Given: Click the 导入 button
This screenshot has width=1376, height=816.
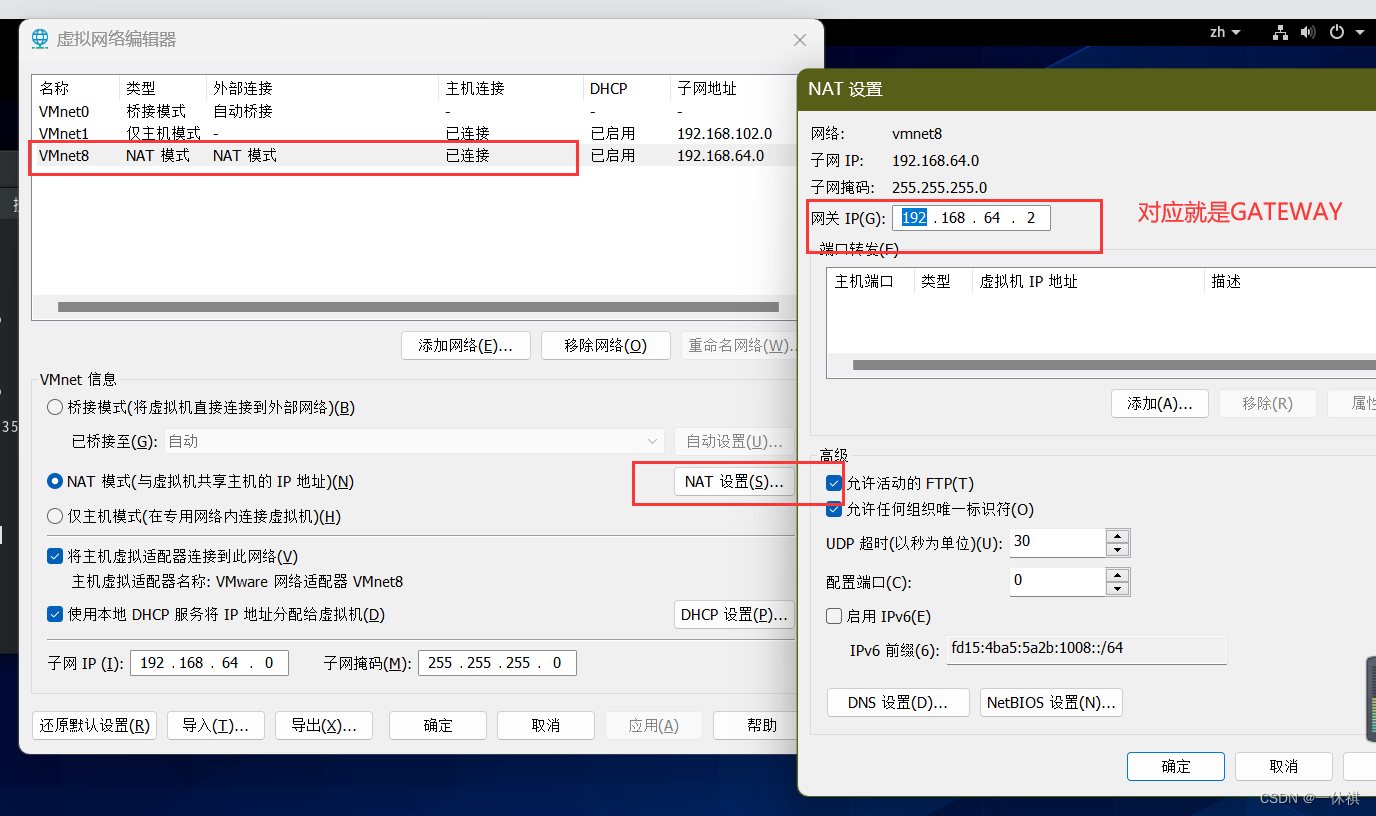Looking at the screenshot, I should tap(215, 725).
